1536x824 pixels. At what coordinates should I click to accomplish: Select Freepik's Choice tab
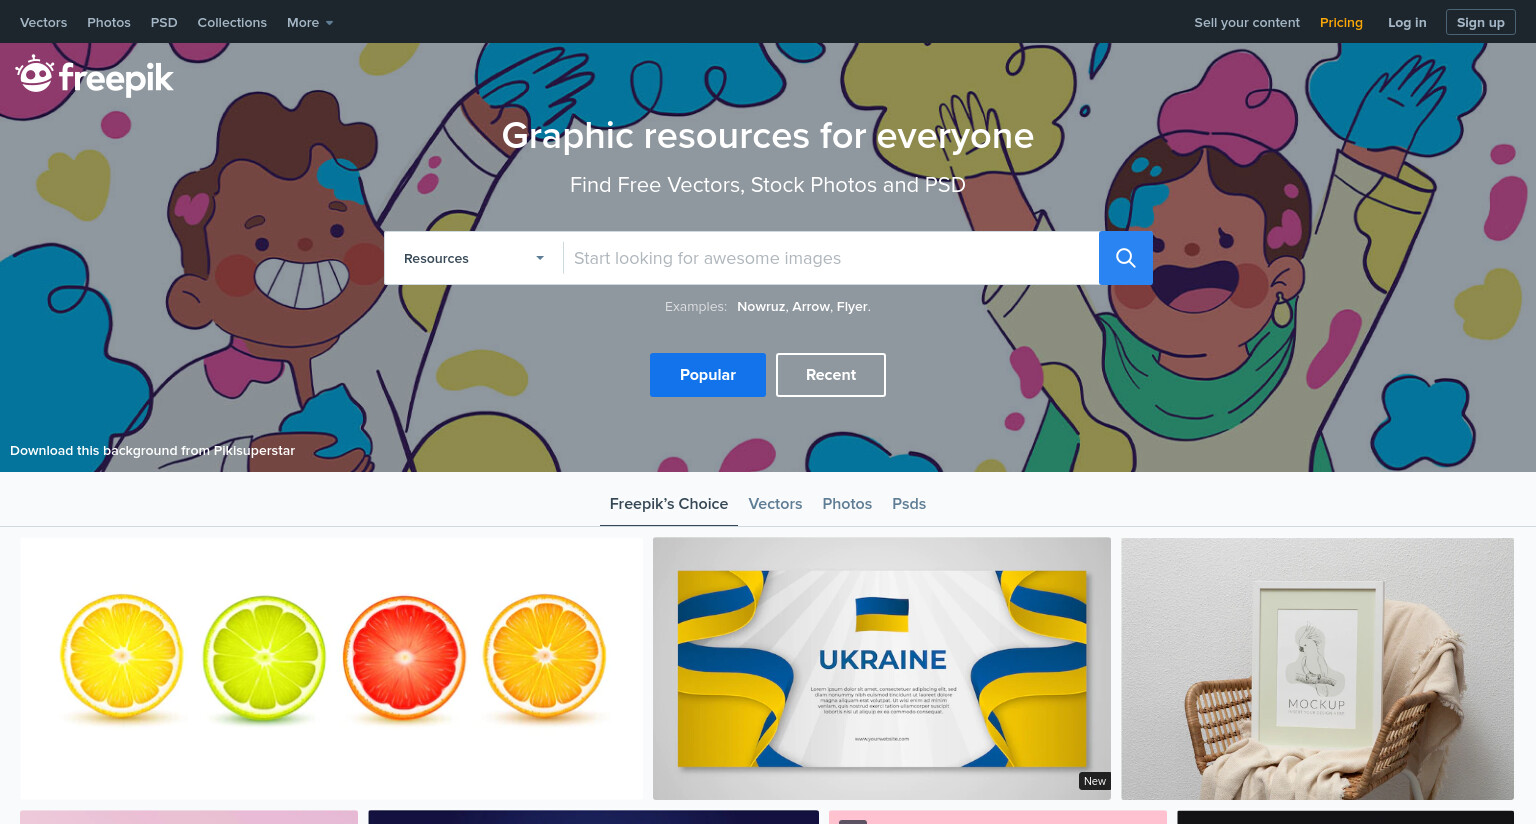[x=669, y=504]
